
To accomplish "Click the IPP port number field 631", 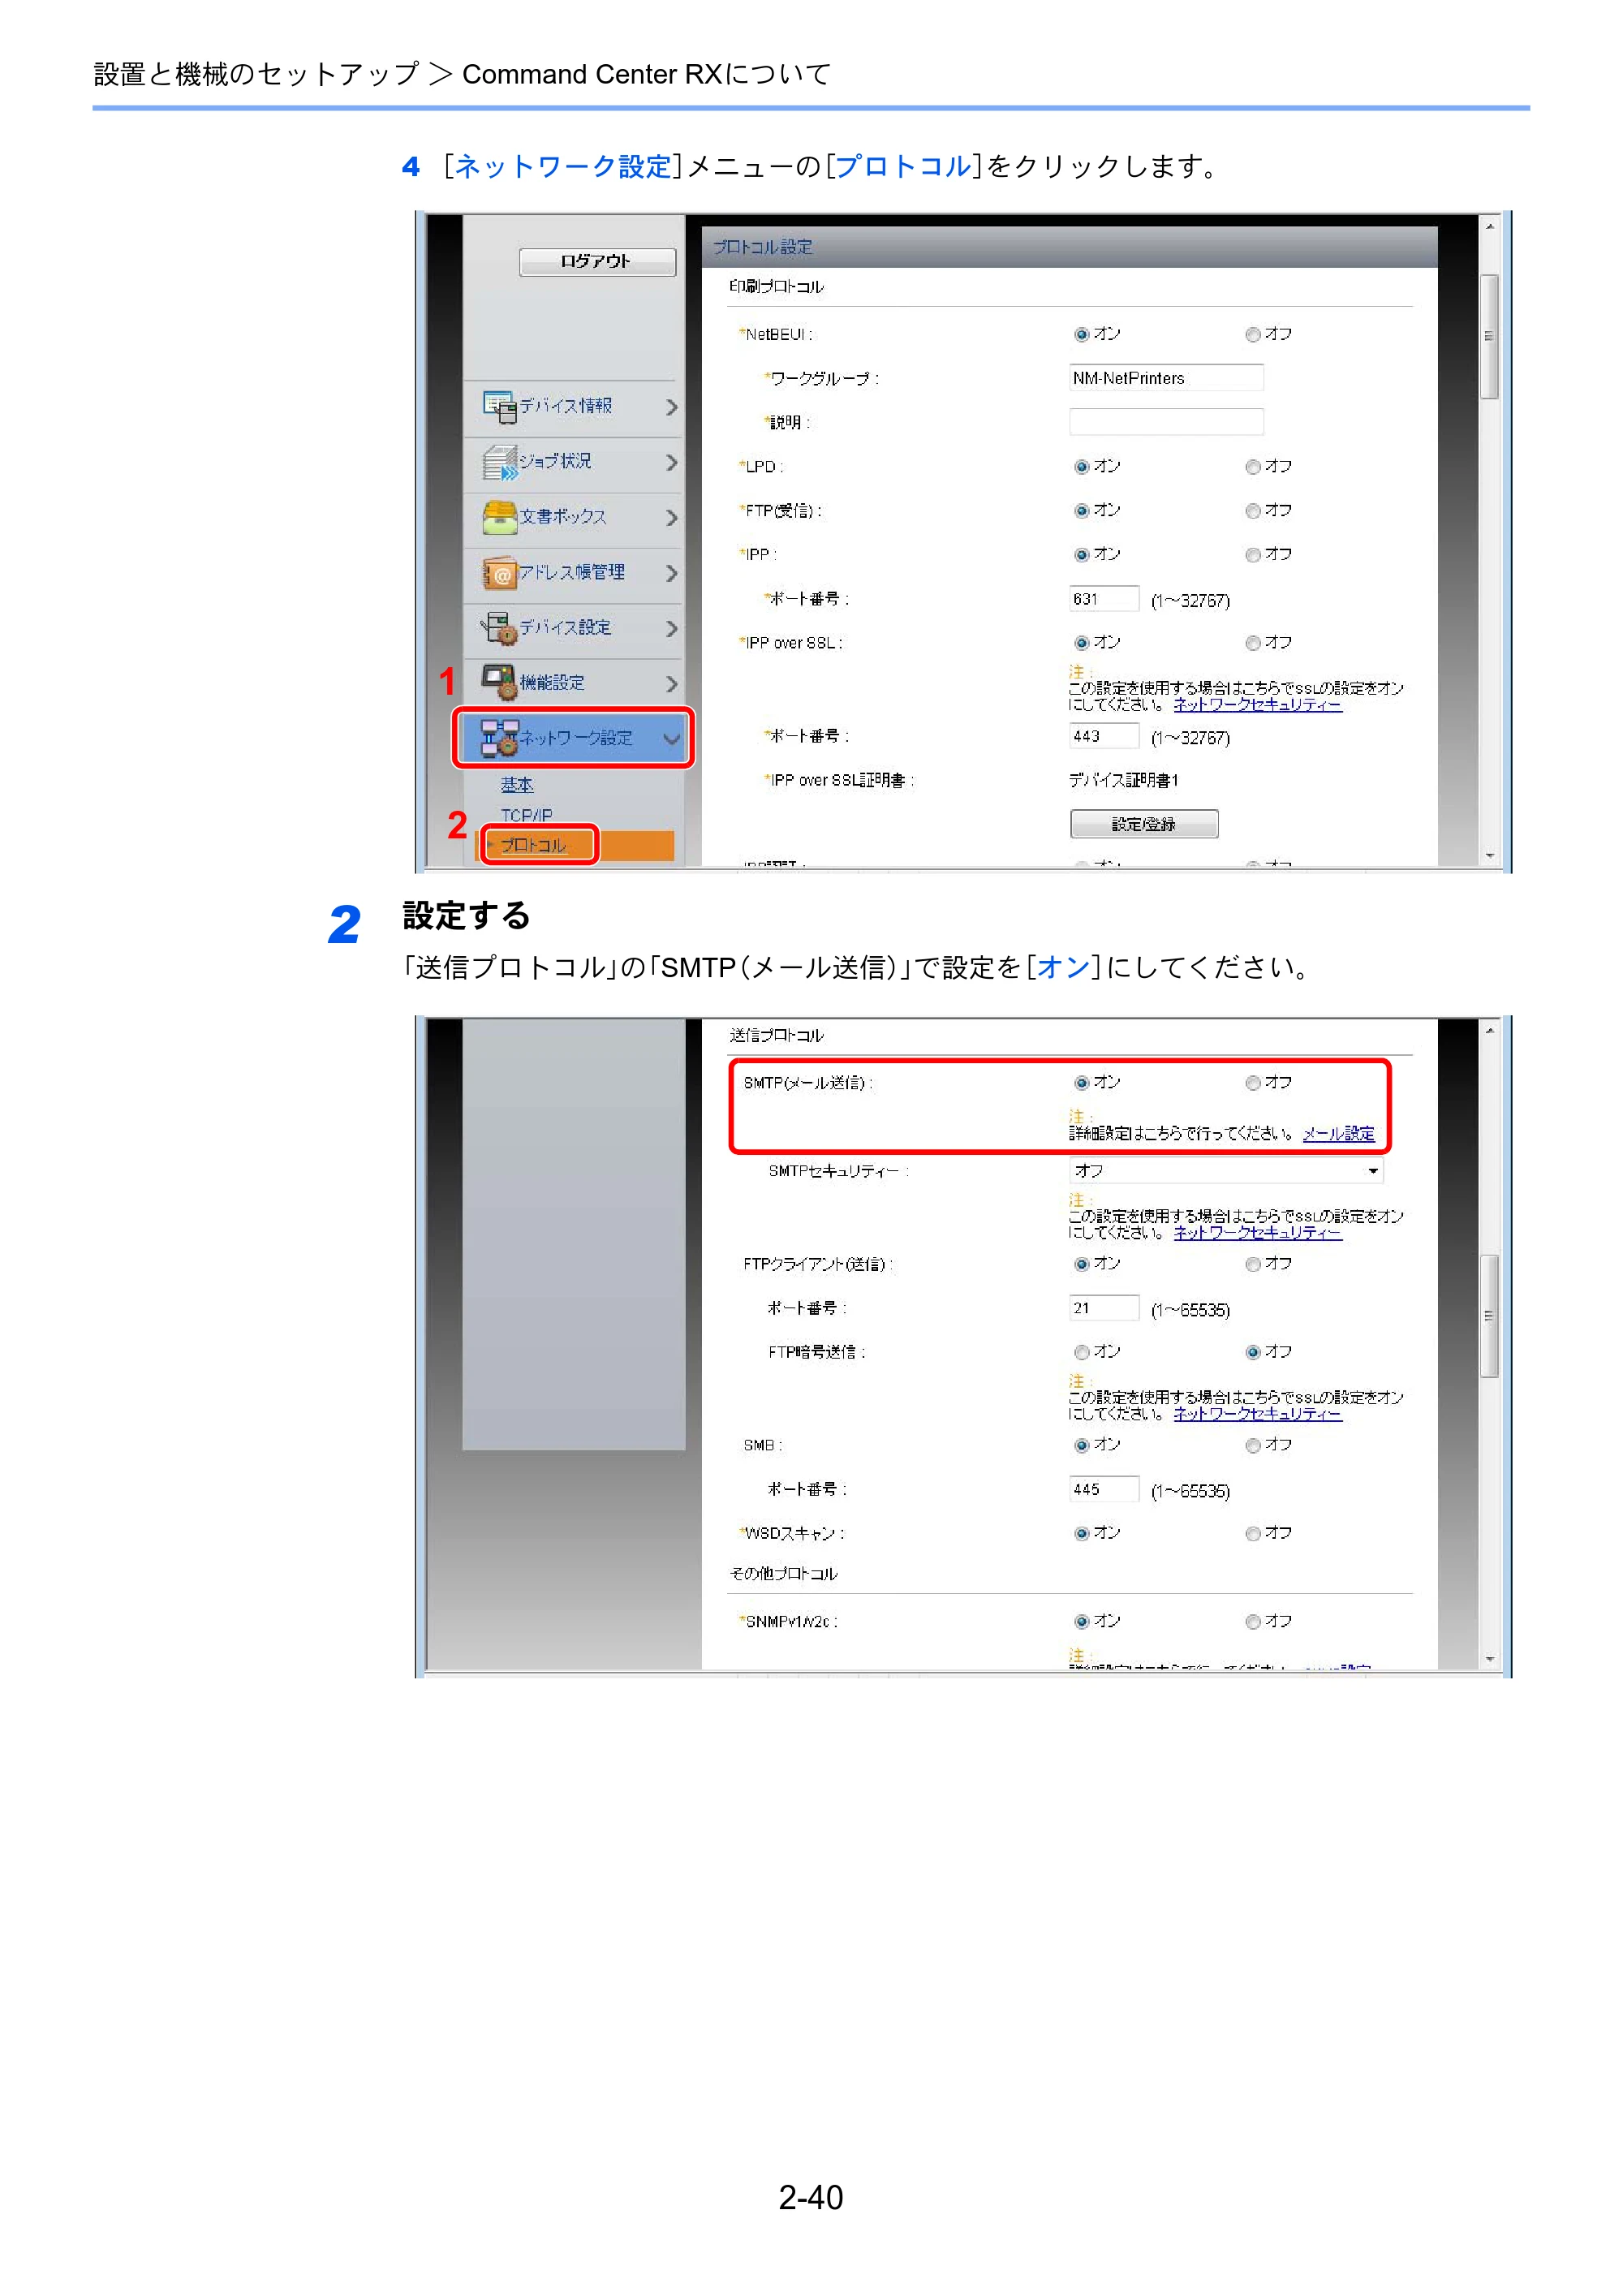I will [1104, 599].
